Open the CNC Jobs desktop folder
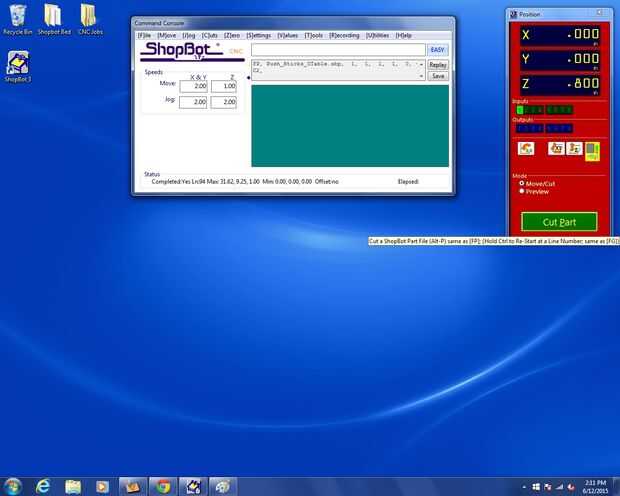Viewport: 620px width, 496px height. click(90, 20)
